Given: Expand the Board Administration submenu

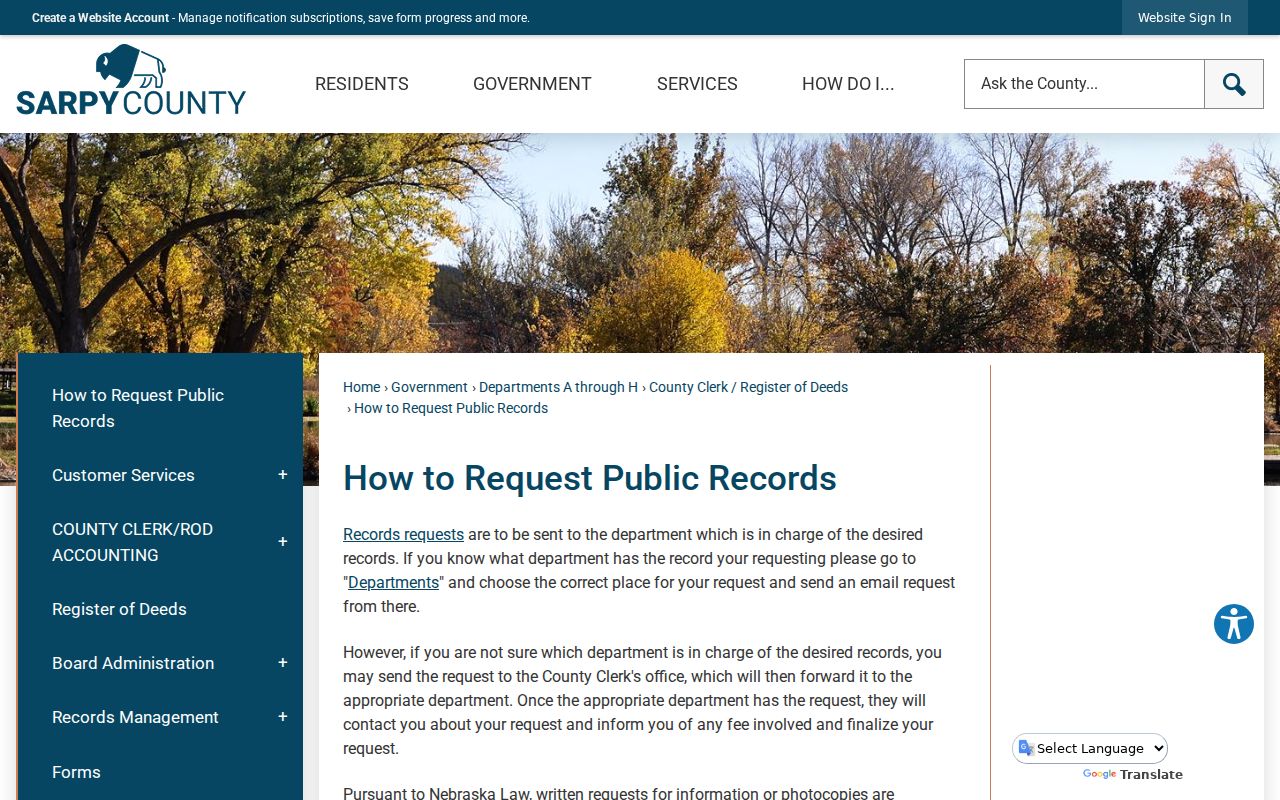Looking at the screenshot, I should tap(283, 663).
